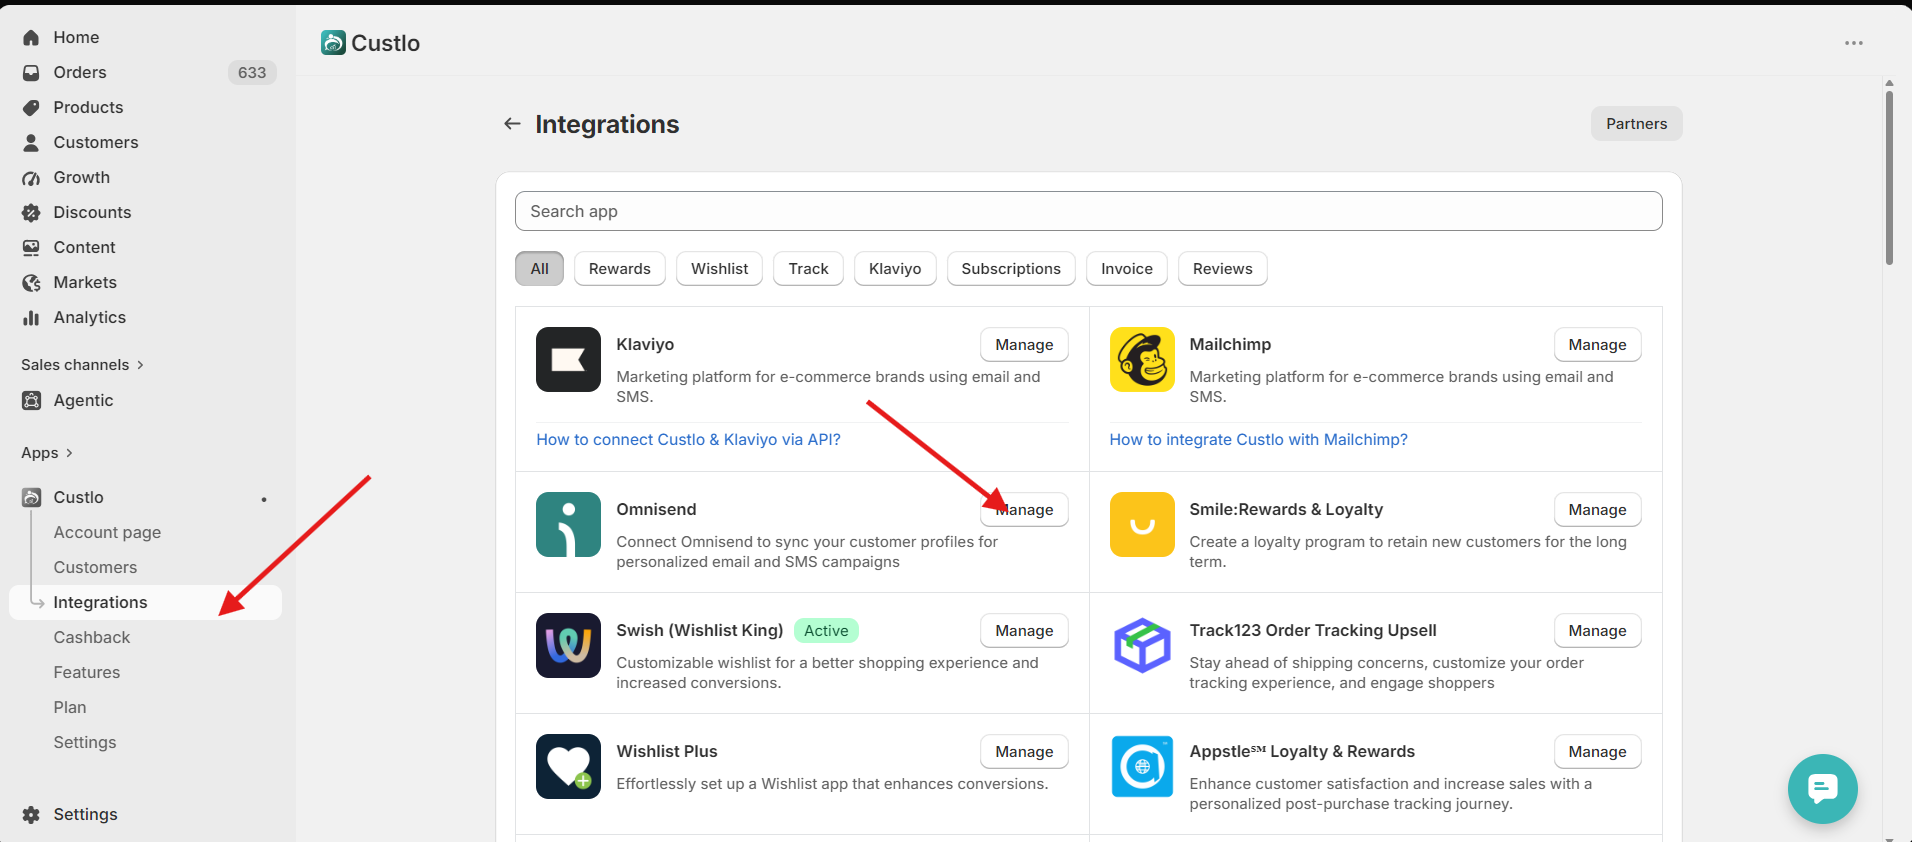Open 'How to connect Custlo & Klaviyo via API?' link
Image resolution: width=1912 pixels, height=842 pixels.
click(688, 439)
